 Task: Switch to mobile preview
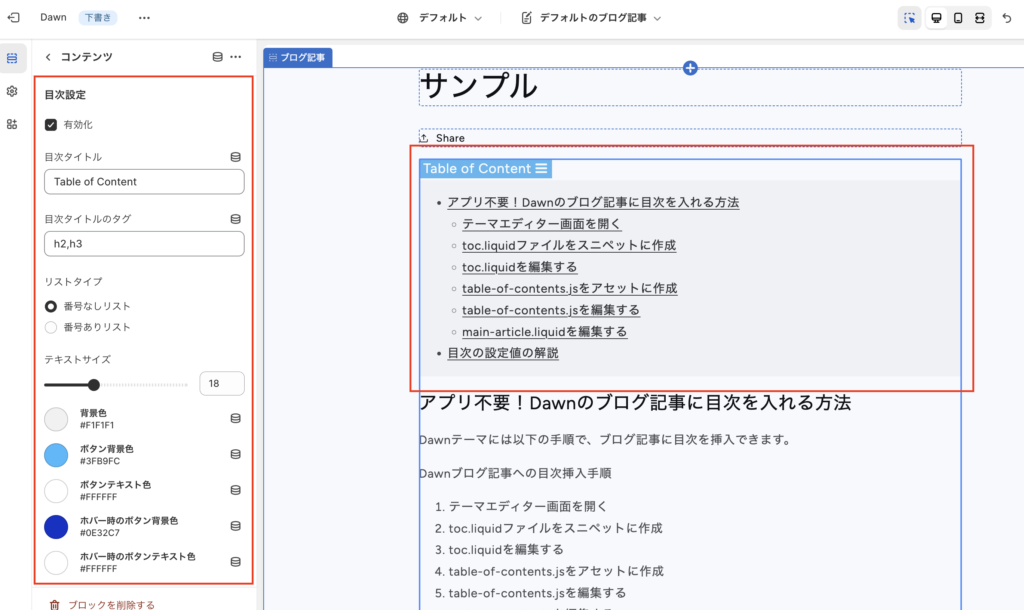click(x=958, y=18)
